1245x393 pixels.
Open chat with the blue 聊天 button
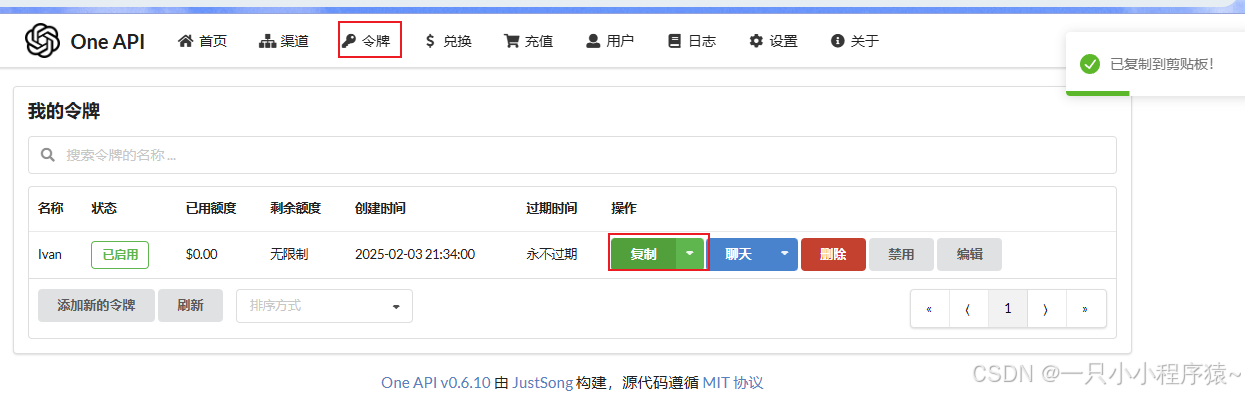pyautogui.click(x=739, y=254)
